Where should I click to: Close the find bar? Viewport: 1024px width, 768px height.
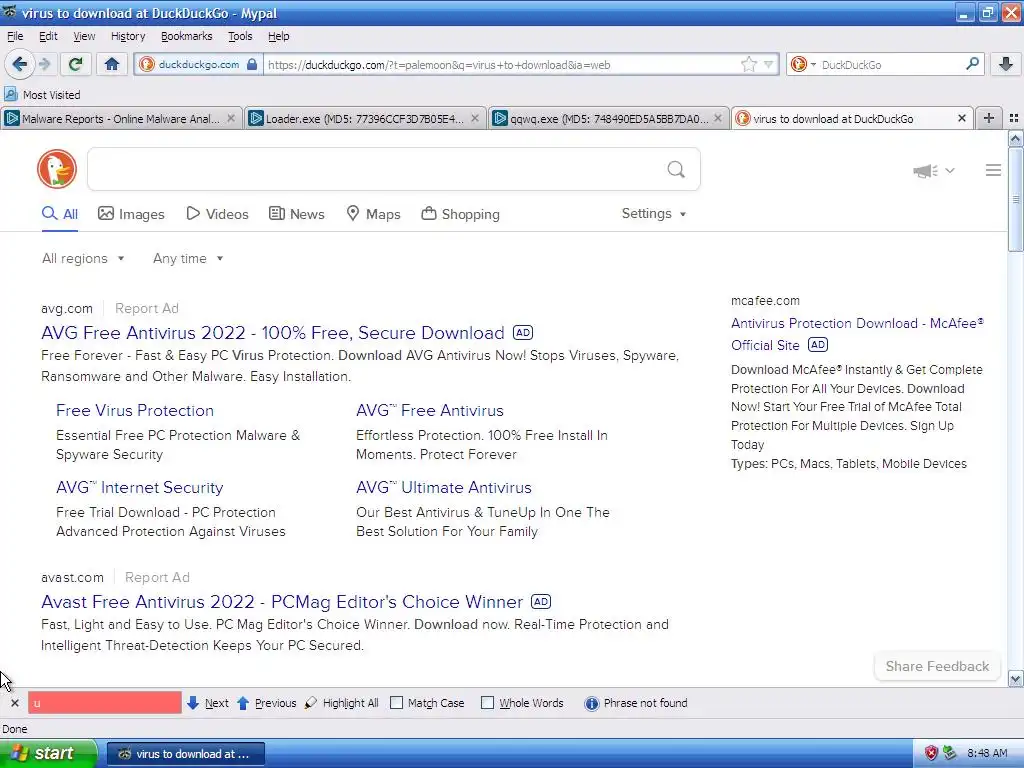[14, 703]
